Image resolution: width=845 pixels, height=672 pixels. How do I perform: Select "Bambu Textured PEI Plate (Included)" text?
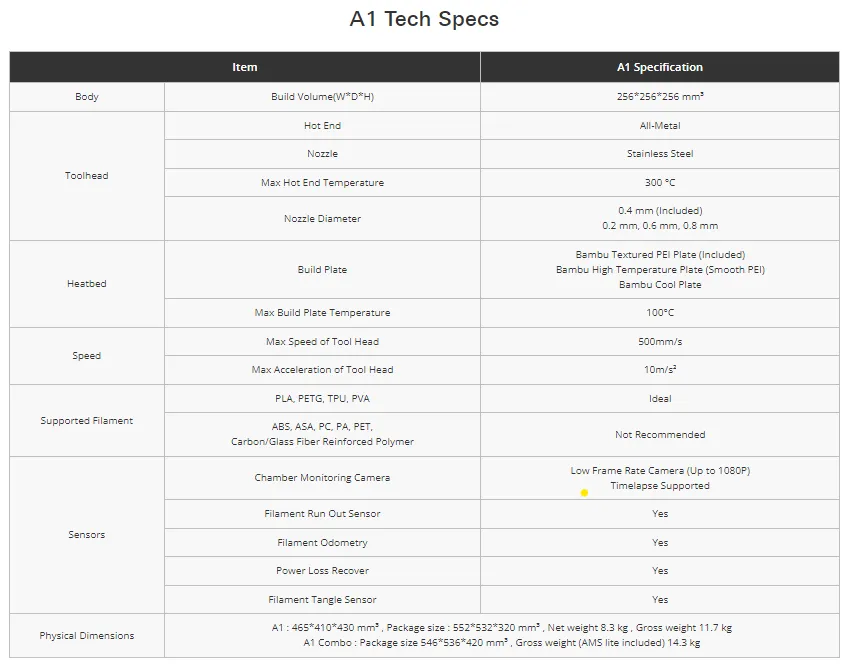[660, 255]
